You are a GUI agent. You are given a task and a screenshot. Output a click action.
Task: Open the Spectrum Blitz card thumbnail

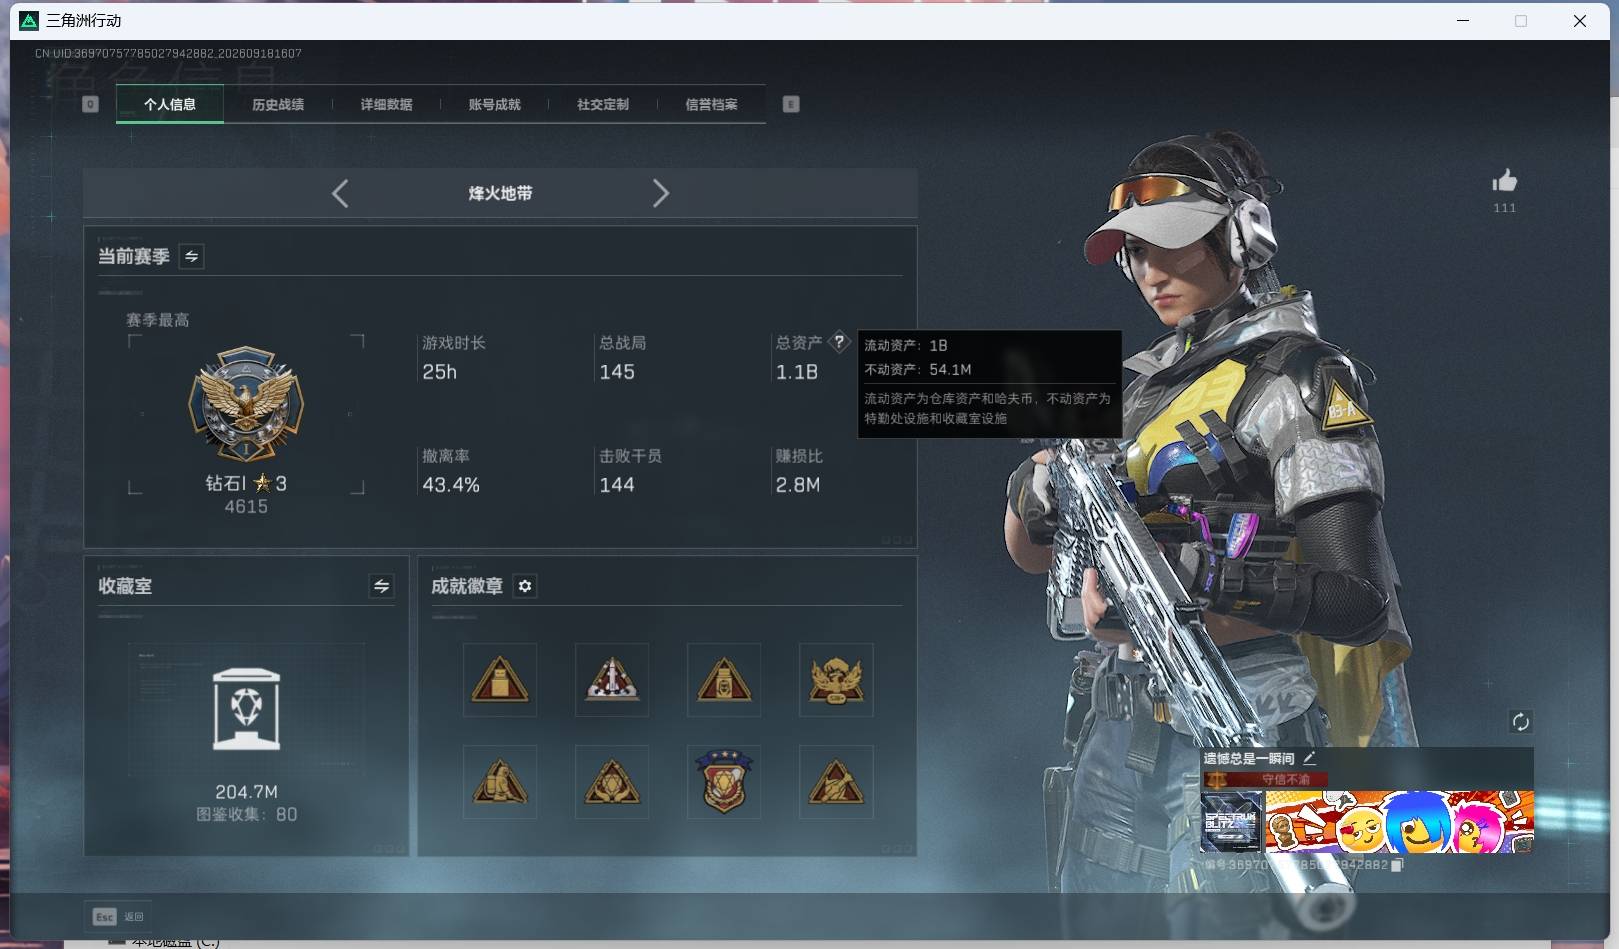pyautogui.click(x=1232, y=822)
